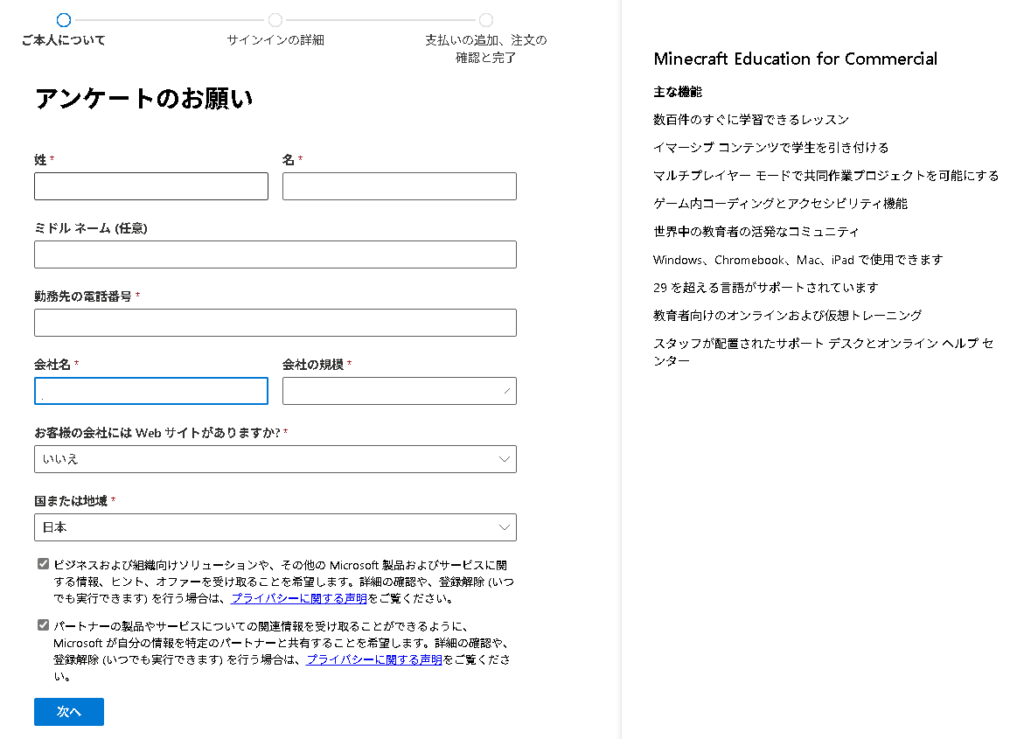Click the 教育者向けのオンラインおよび仮想トレーニング text
The width and height of the screenshot is (1024, 739).
788,315
